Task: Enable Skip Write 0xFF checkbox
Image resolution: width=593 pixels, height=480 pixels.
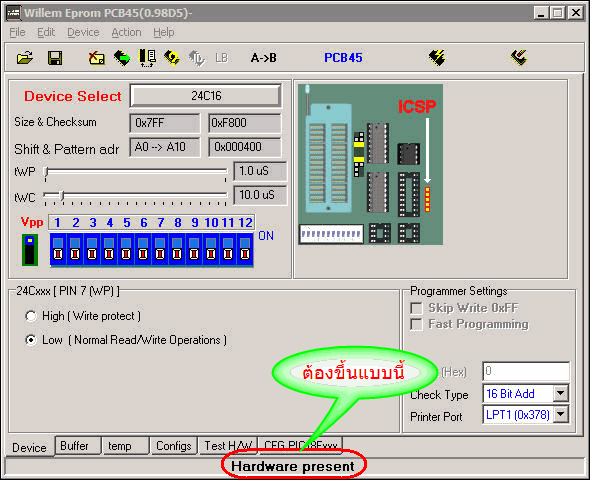Action: (416, 308)
